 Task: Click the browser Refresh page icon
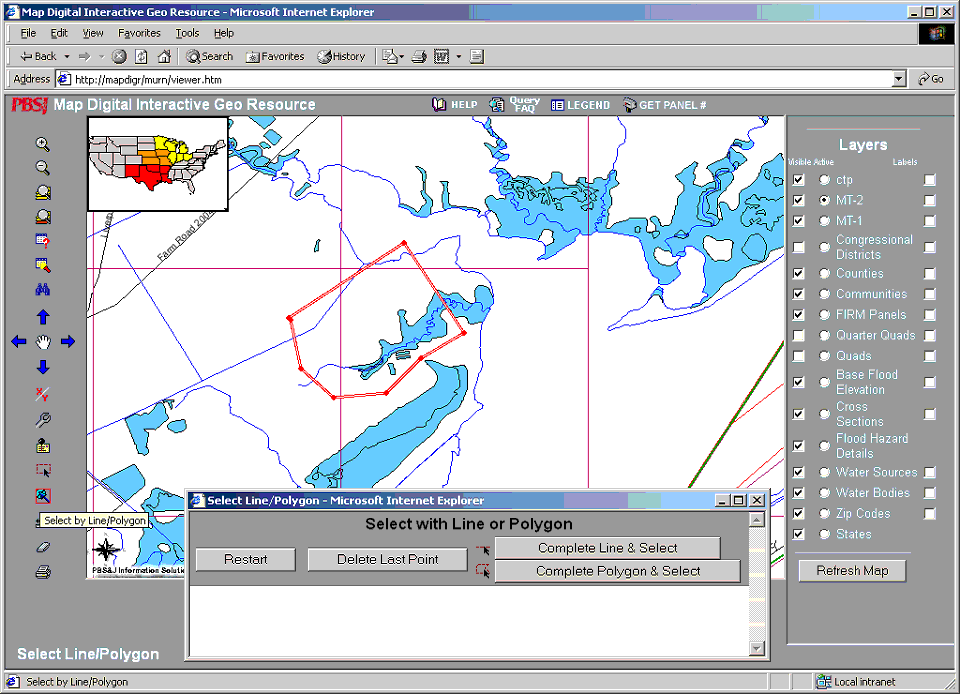coord(141,56)
